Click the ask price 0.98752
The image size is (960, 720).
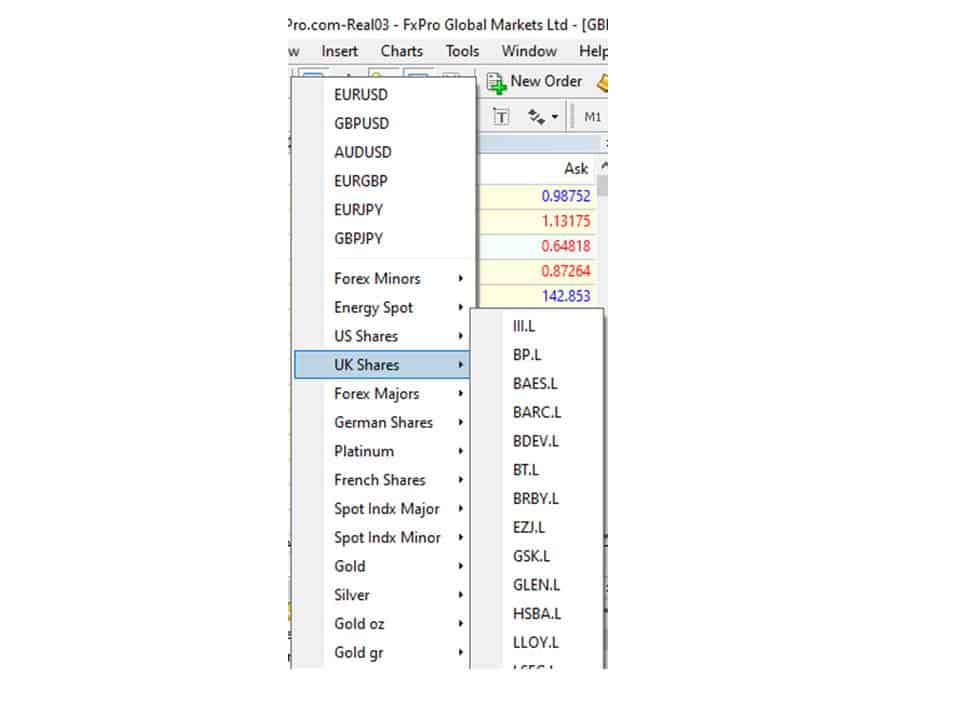(x=566, y=197)
